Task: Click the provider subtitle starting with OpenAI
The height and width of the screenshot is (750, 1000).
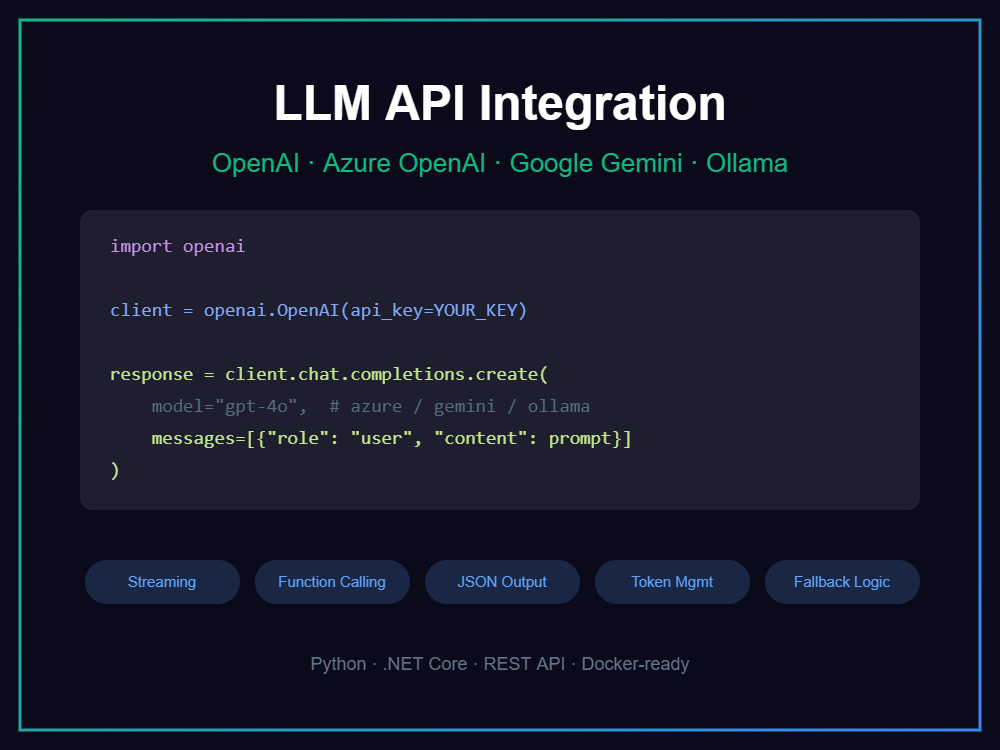Action: (500, 163)
